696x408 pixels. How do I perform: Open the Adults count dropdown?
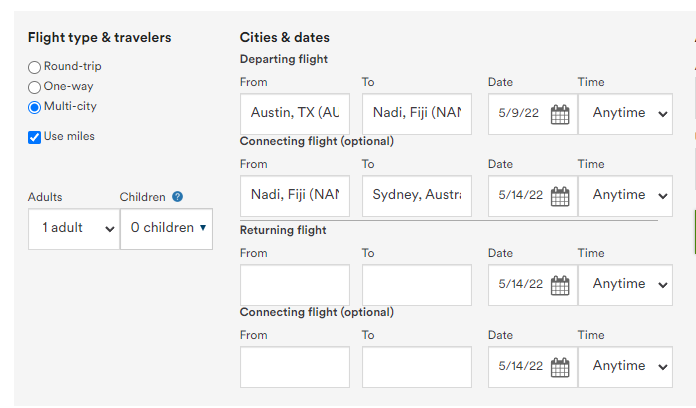coord(73,228)
